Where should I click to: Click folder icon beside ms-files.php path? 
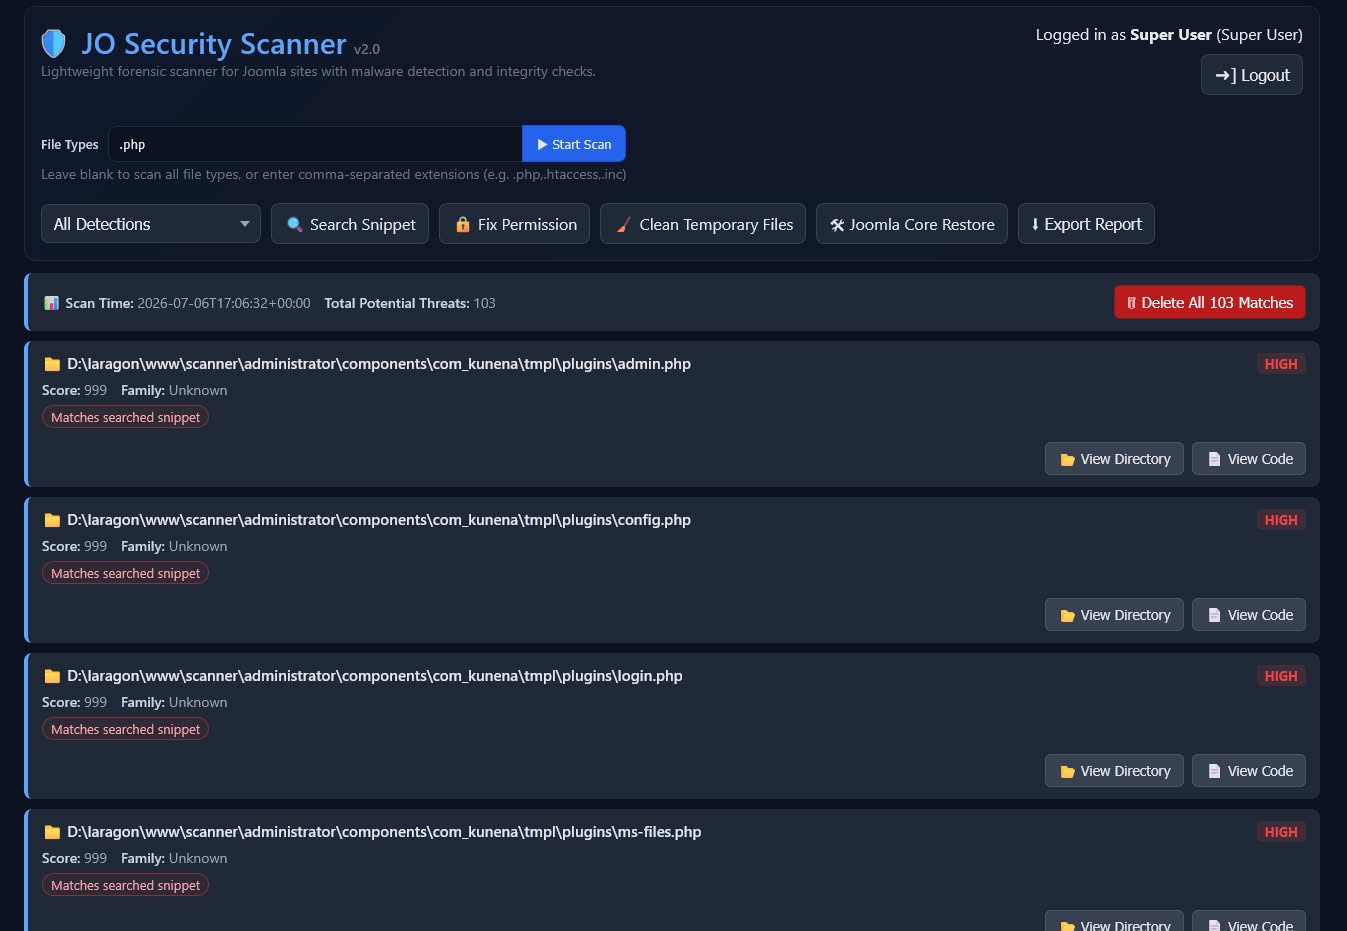tap(52, 832)
